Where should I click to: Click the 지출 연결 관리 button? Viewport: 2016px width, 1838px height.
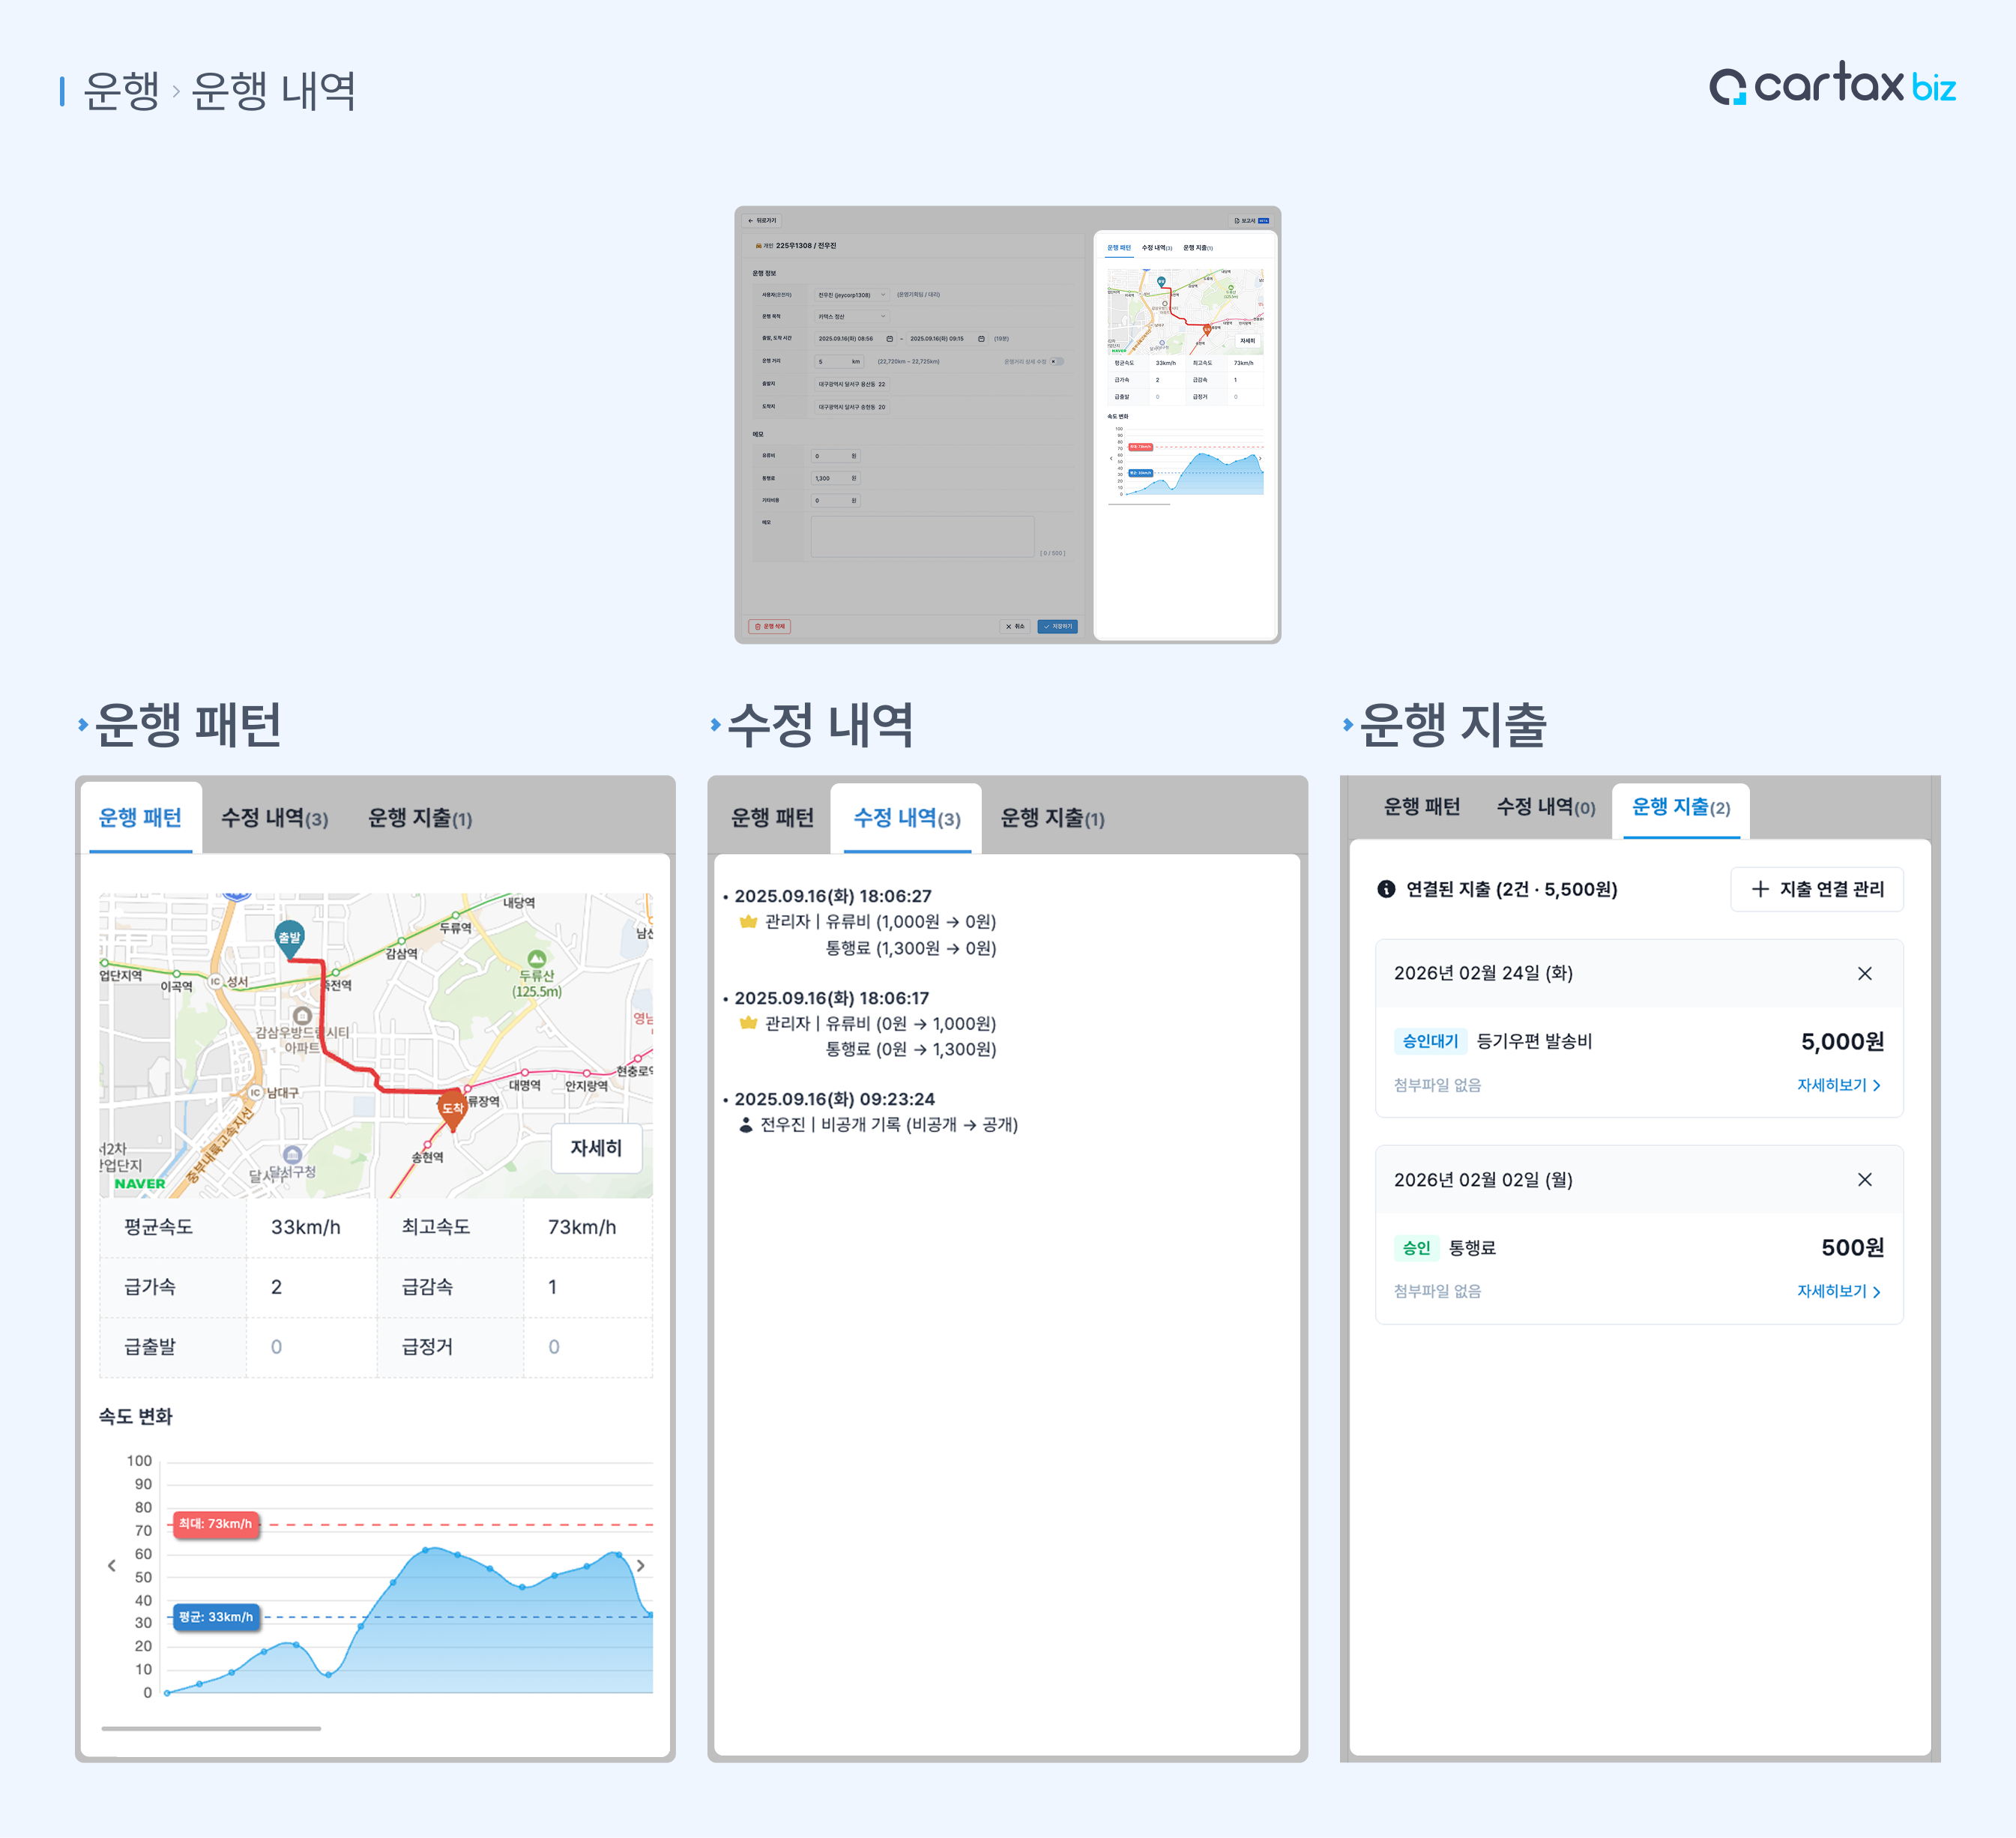tap(1817, 888)
